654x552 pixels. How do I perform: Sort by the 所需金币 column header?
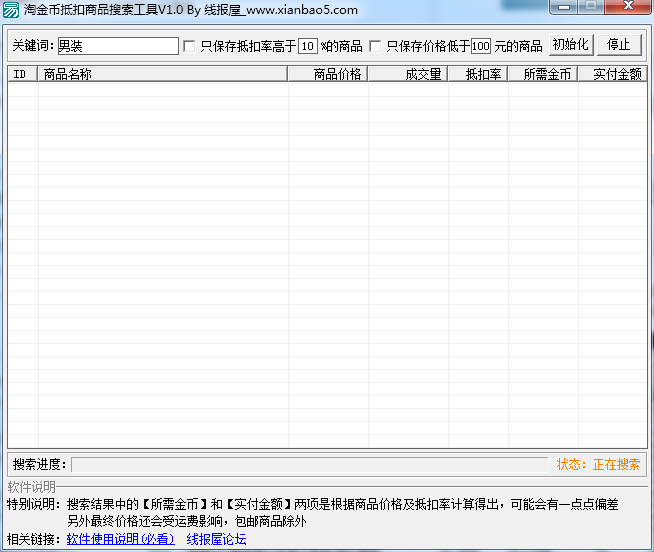[543, 74]
